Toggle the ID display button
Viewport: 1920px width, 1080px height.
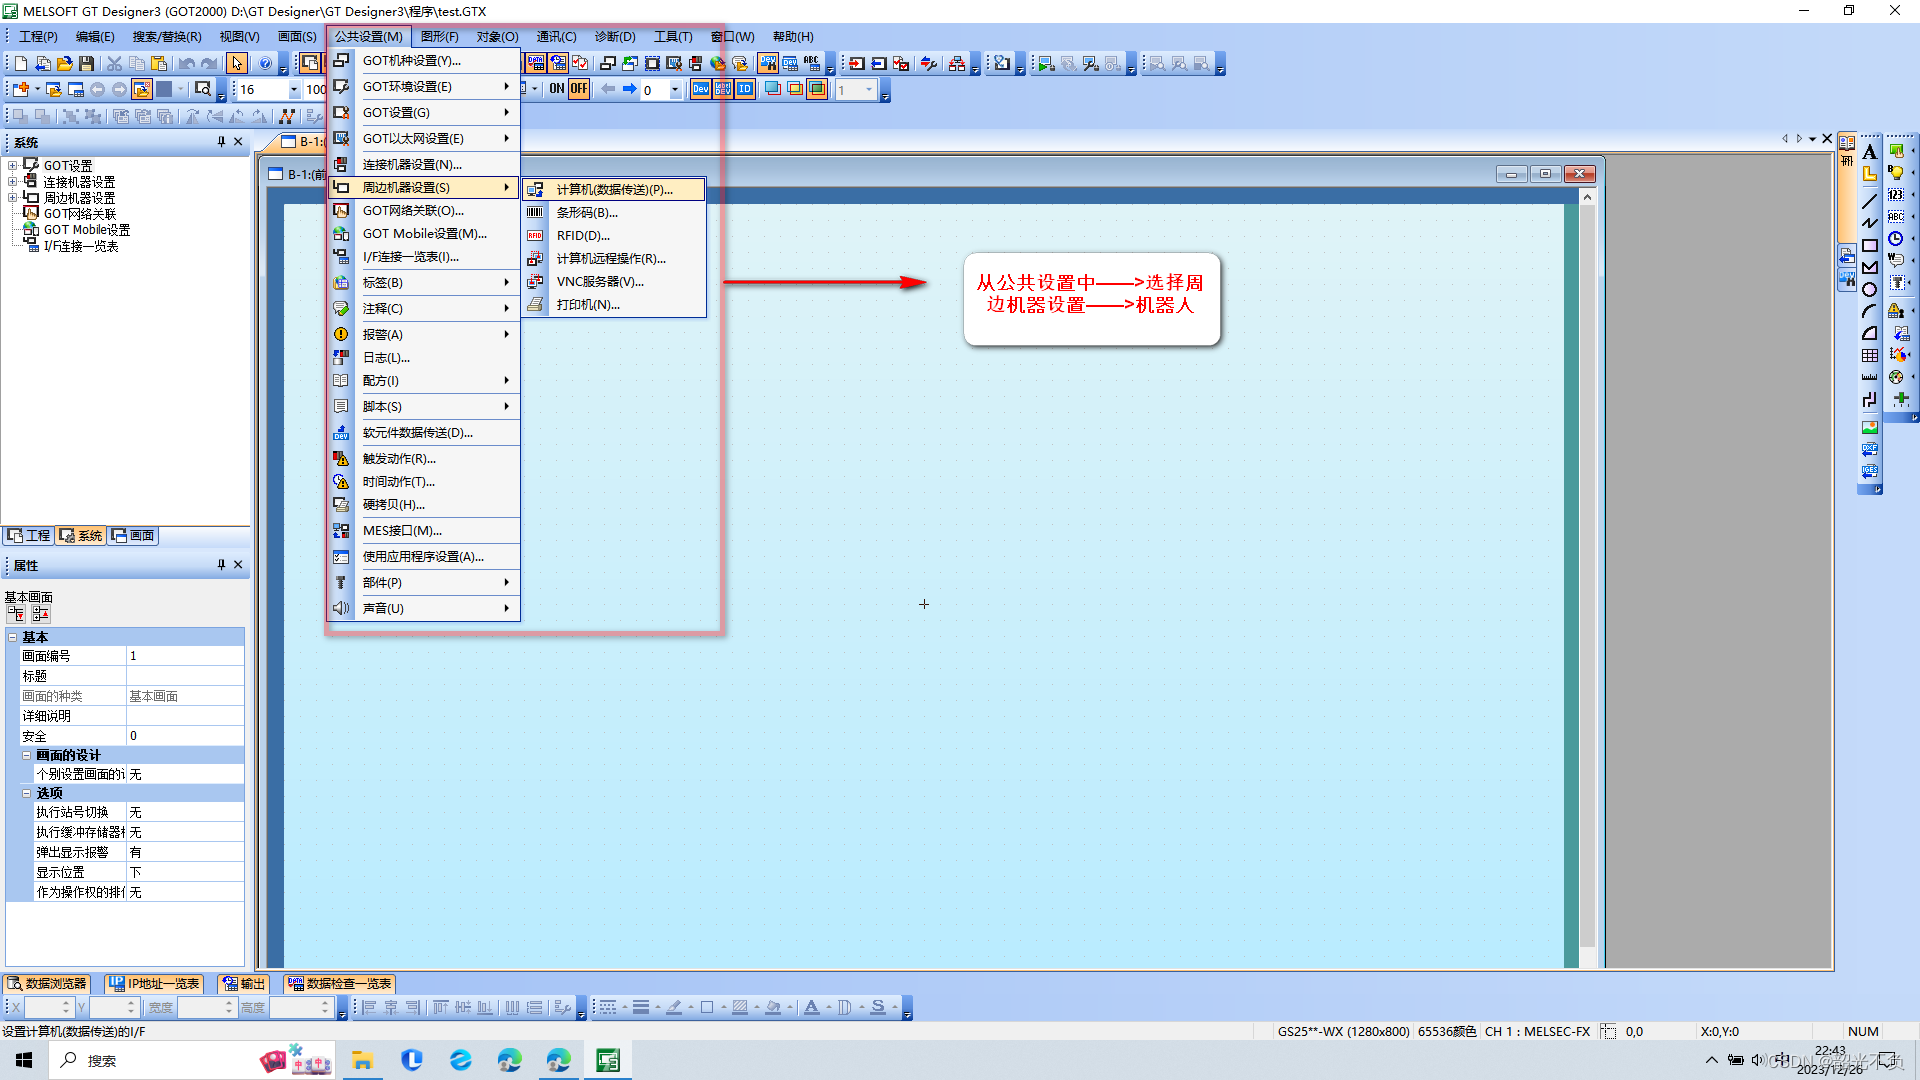[x=745, y=89]
